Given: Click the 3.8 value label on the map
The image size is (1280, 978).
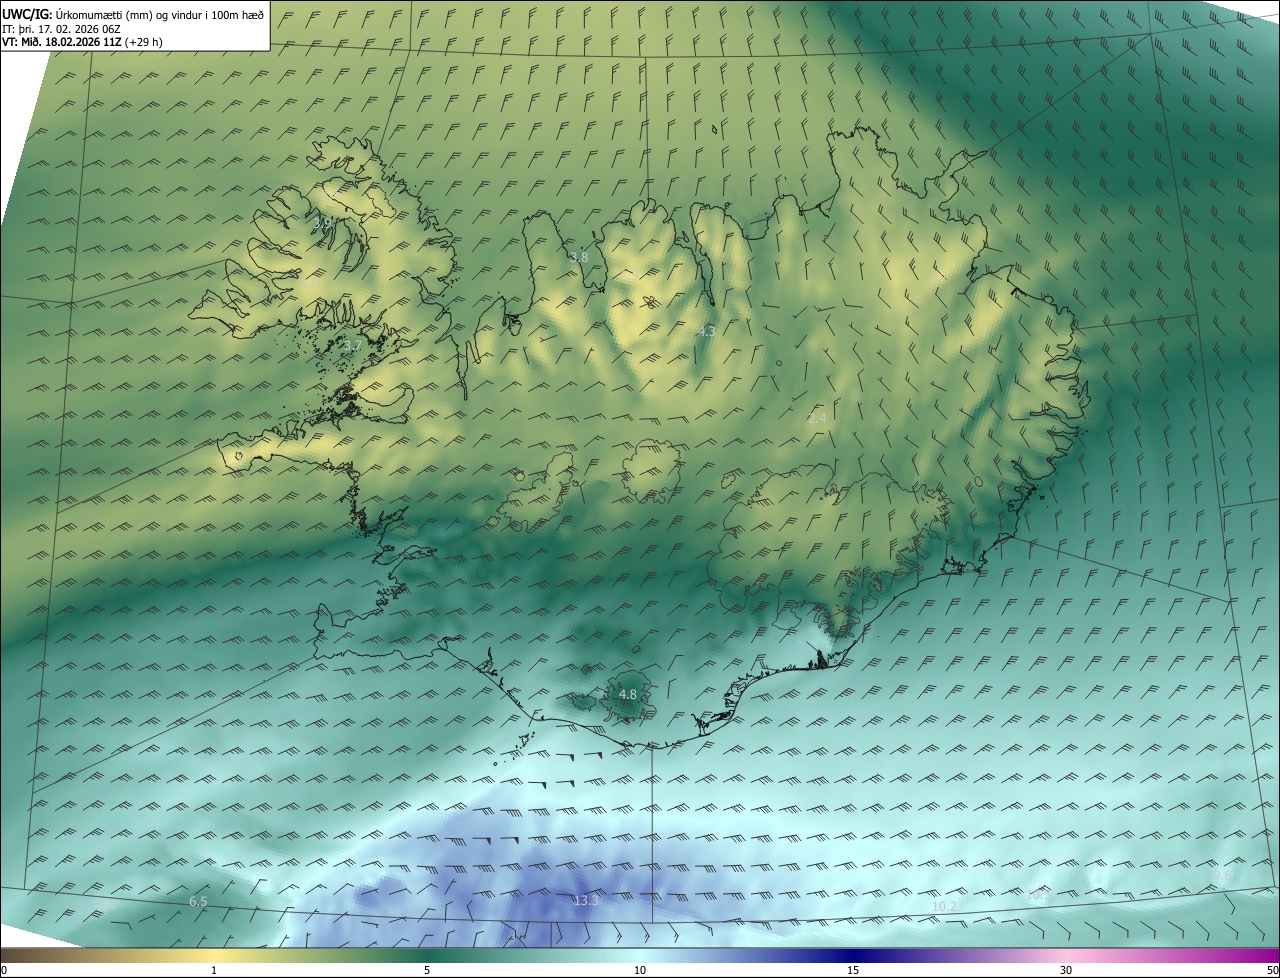Looking at the screenshot, I should [579, 257].
